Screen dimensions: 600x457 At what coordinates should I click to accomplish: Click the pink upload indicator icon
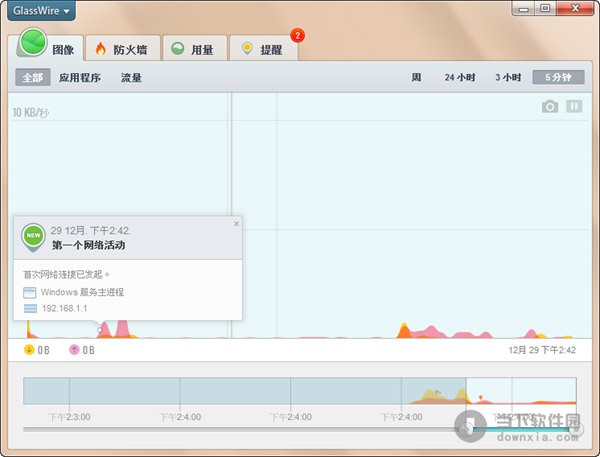pos(74,349)
